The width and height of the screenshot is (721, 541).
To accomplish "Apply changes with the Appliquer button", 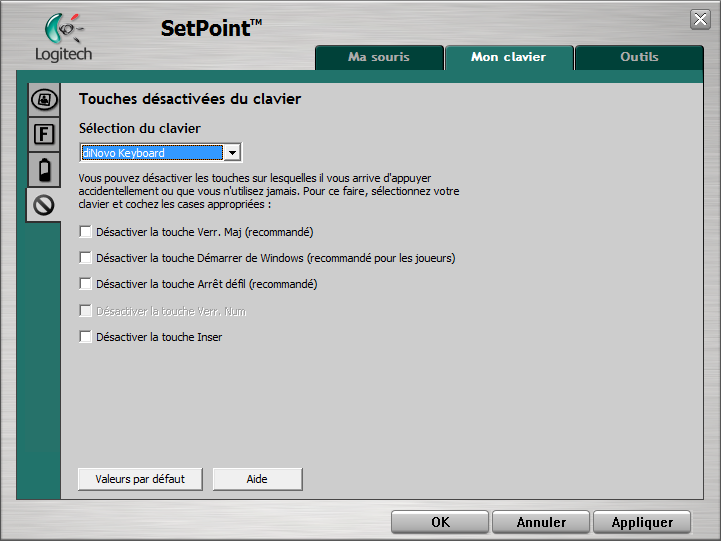I will 642,522.
